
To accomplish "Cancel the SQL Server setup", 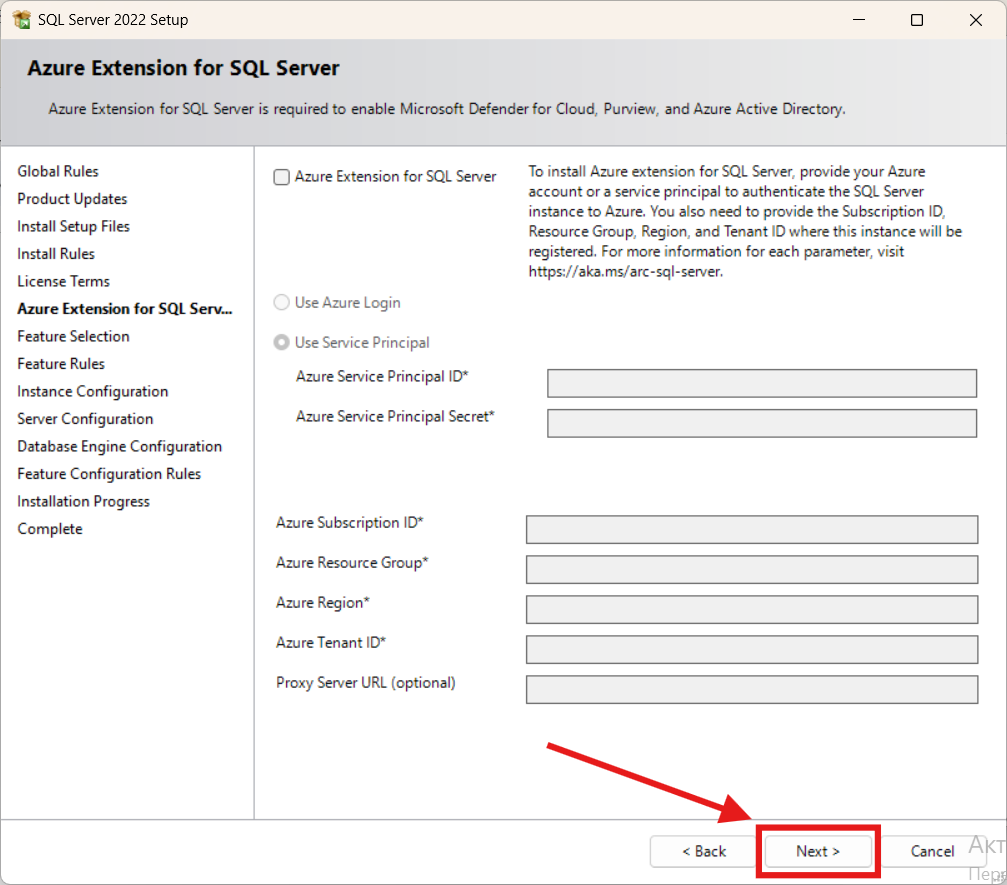I will coord(931,851).
